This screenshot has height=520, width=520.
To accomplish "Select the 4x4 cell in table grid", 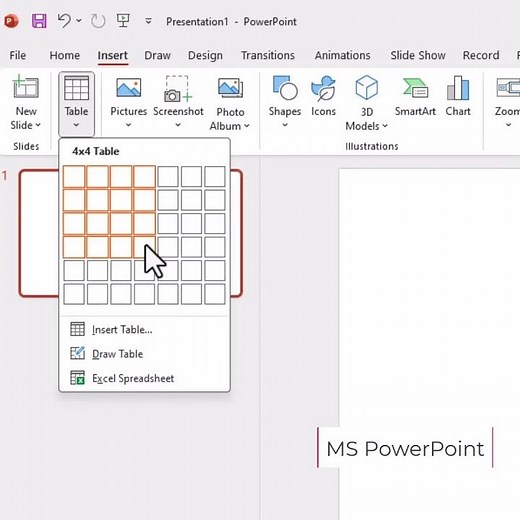I will click(144, 247).
